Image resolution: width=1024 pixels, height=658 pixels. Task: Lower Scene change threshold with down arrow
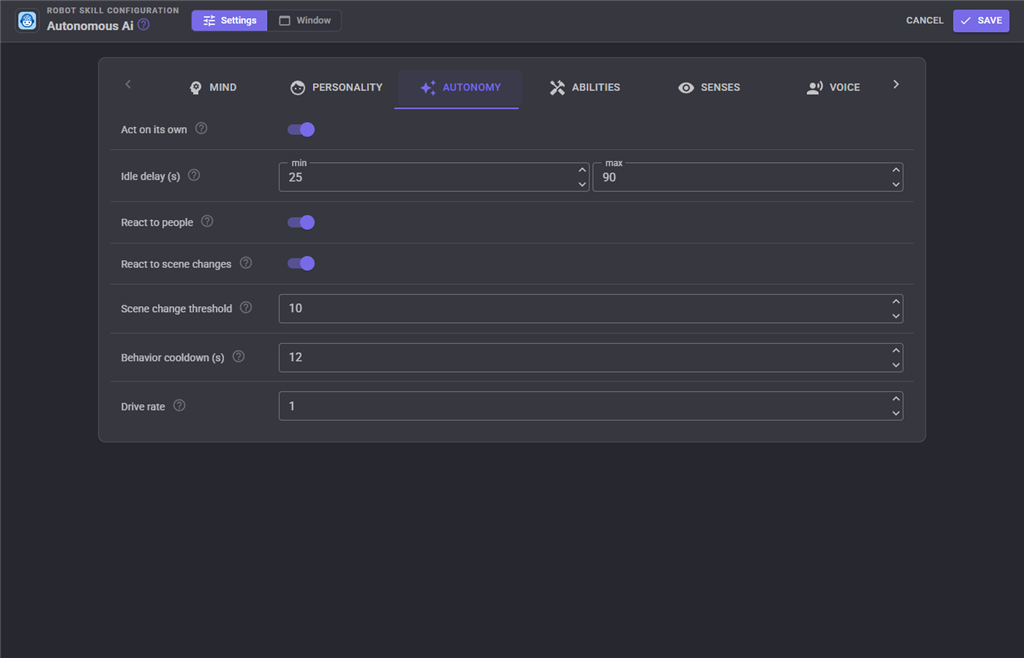pyautogui.click(x=896, y=316)
